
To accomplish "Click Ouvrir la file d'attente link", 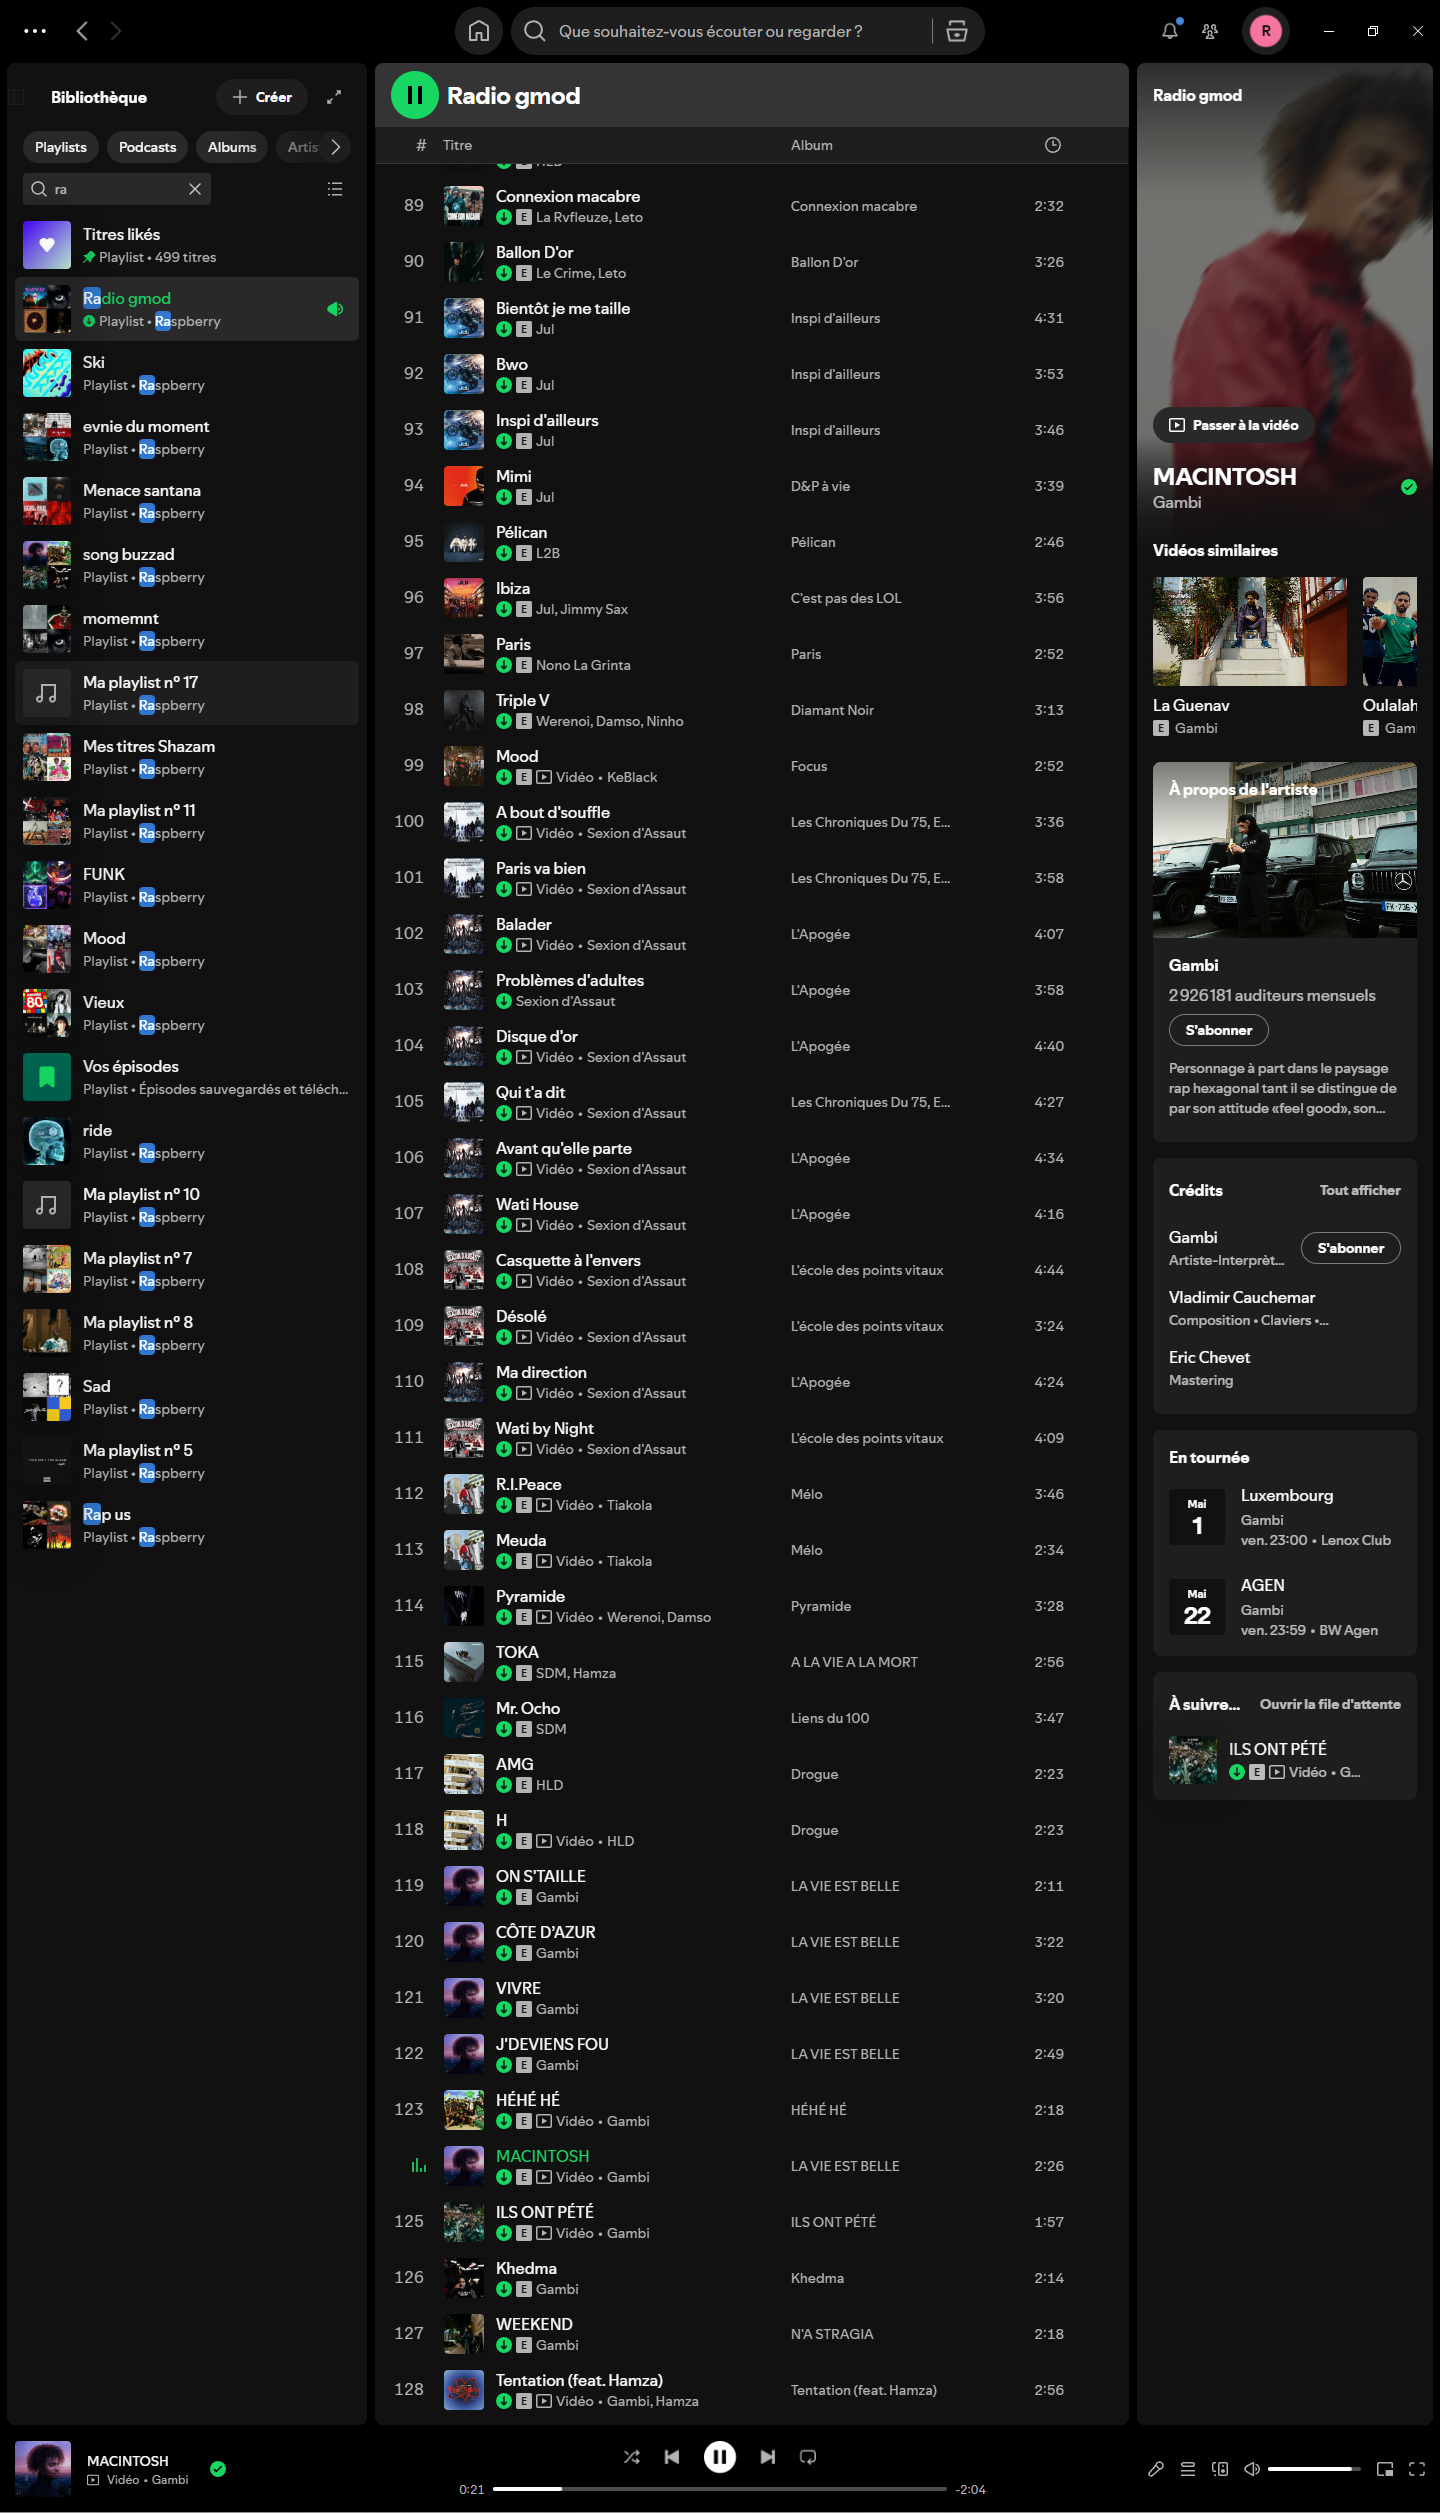I will (1329, 1704).
